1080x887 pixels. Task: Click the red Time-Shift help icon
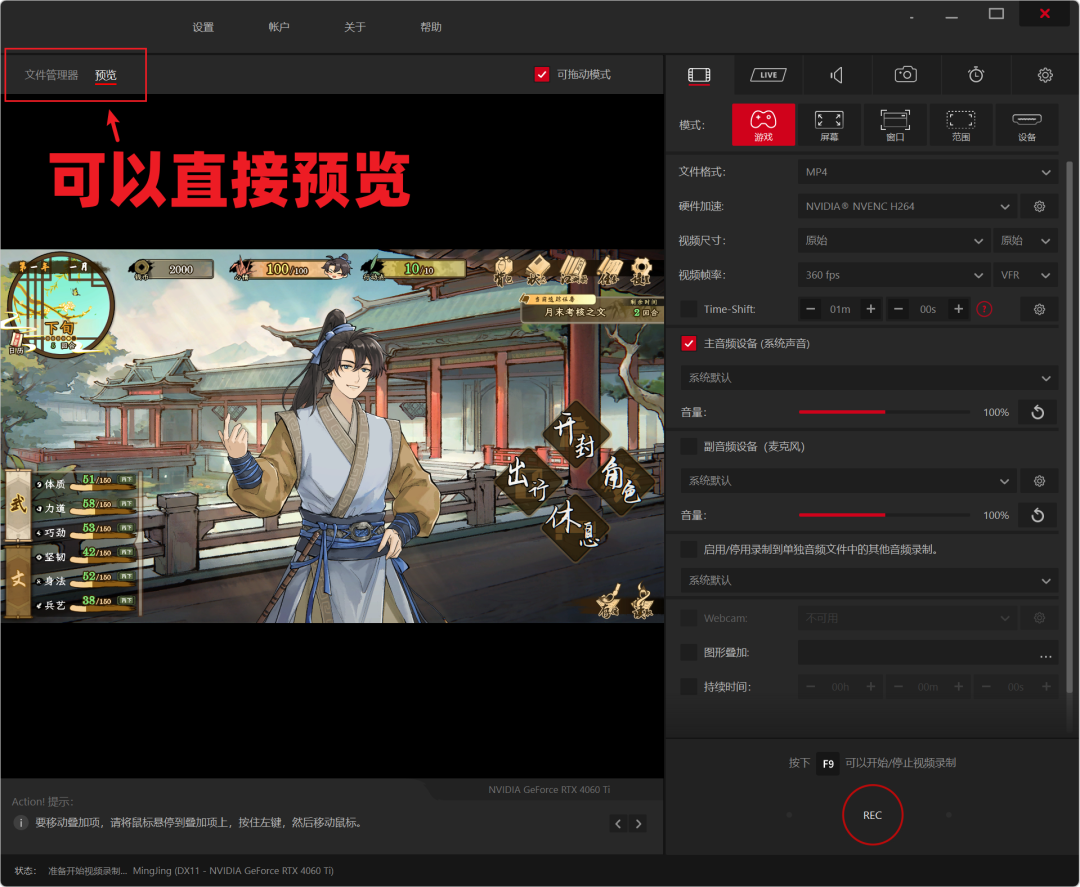(984, 309)
